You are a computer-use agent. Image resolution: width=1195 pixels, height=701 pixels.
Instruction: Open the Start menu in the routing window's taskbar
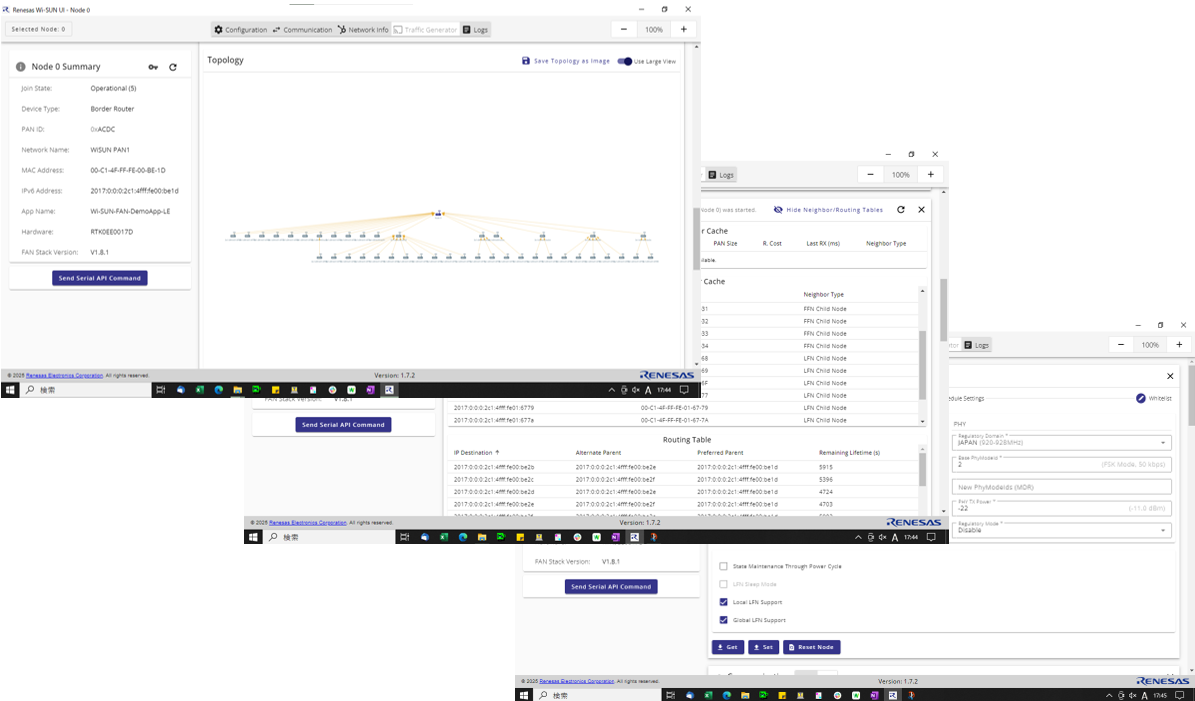254,537
